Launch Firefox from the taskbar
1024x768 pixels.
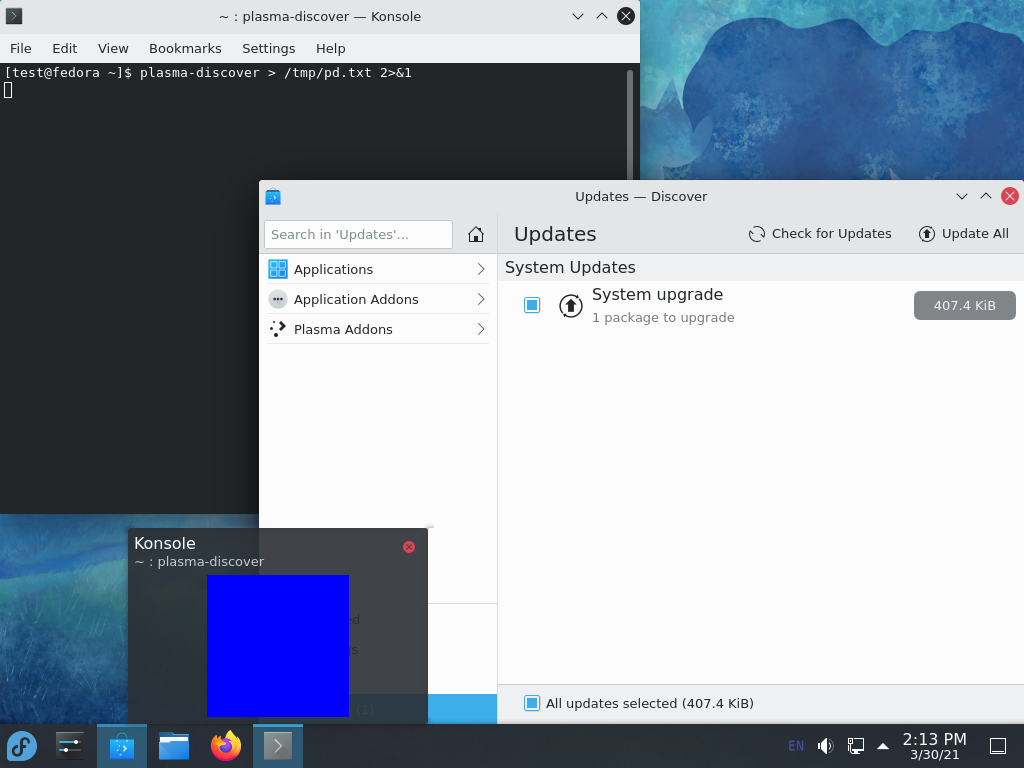pyautogui.click(x=226, y=746)
